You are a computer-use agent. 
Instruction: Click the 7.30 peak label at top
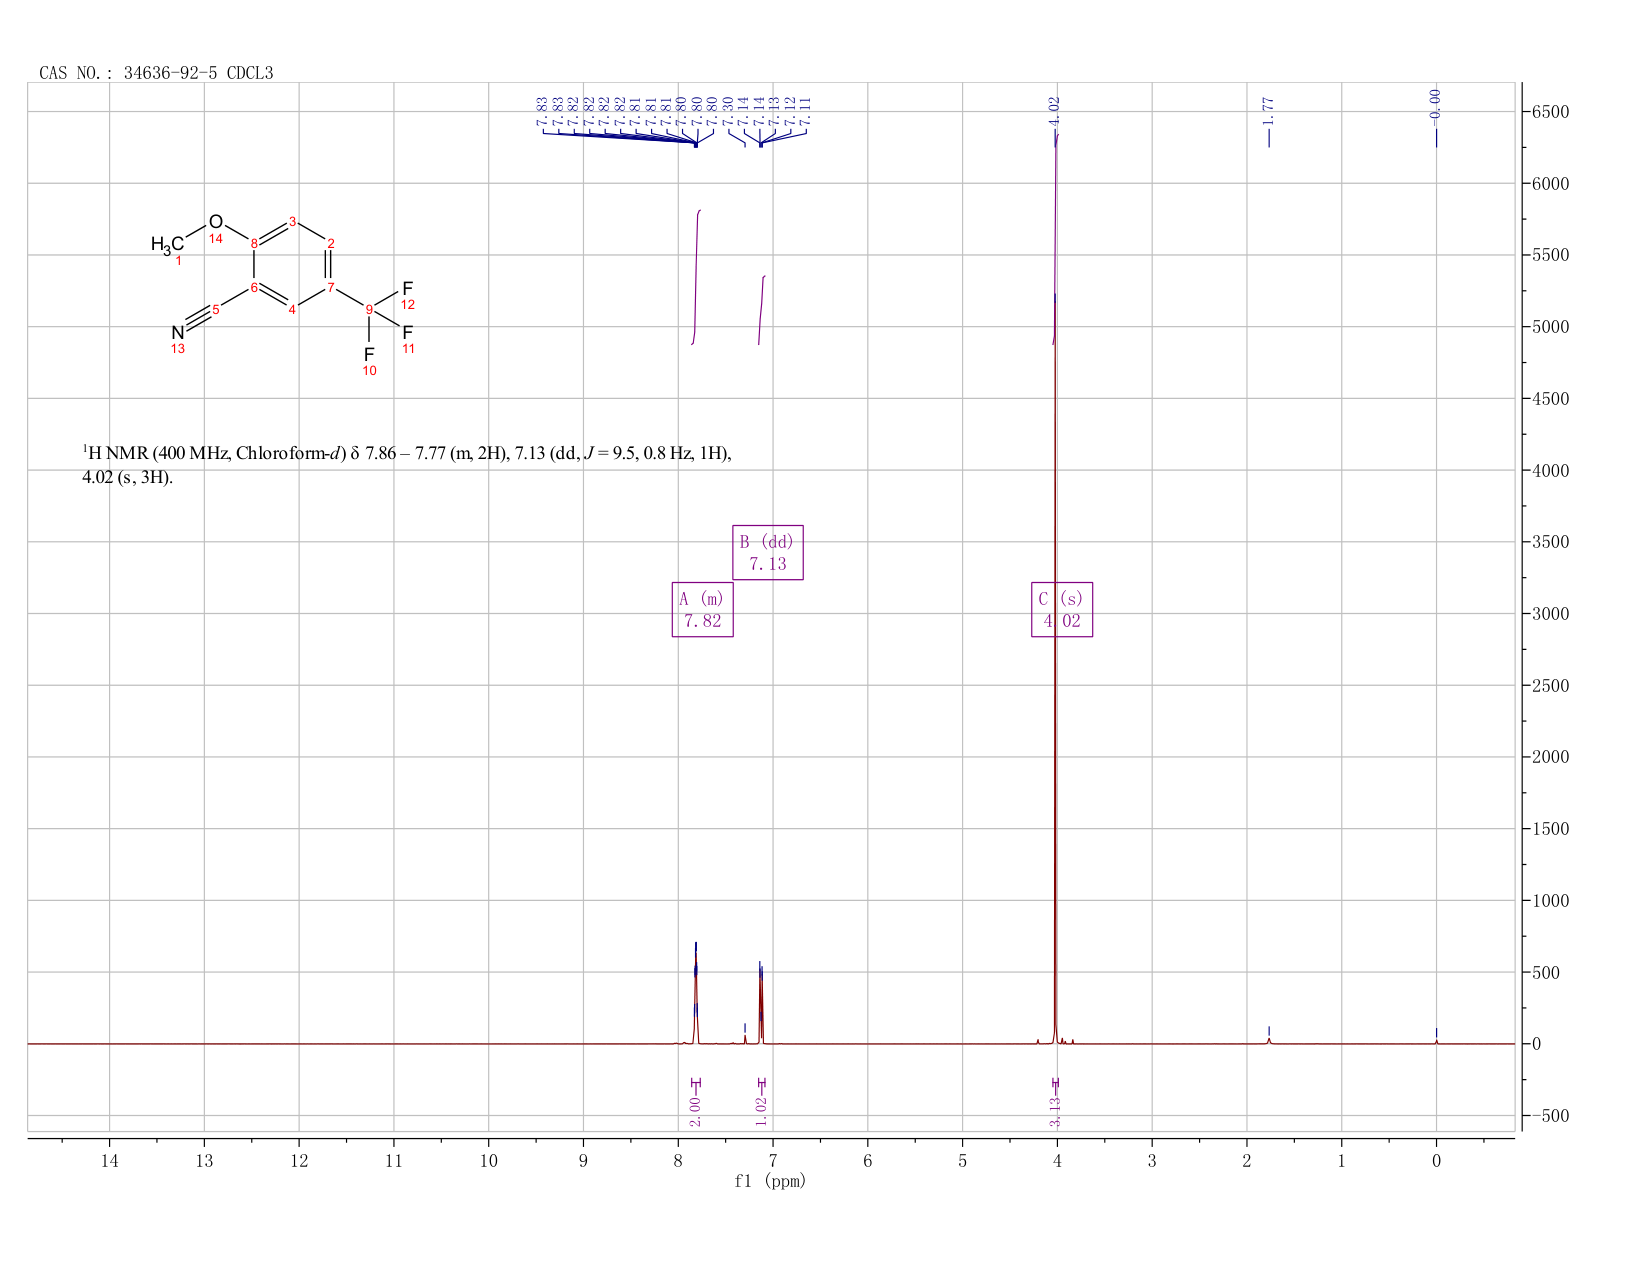click(728, 111)
